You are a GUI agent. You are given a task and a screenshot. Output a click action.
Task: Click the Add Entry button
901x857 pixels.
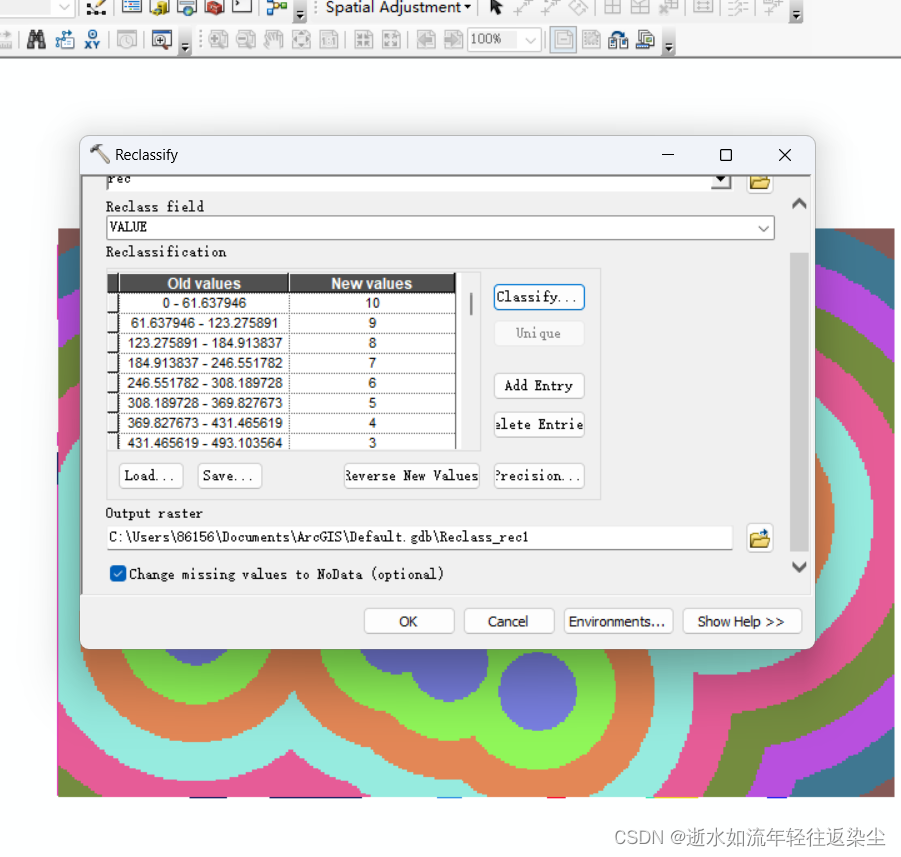pyautogui.click(x=538, y=386)
